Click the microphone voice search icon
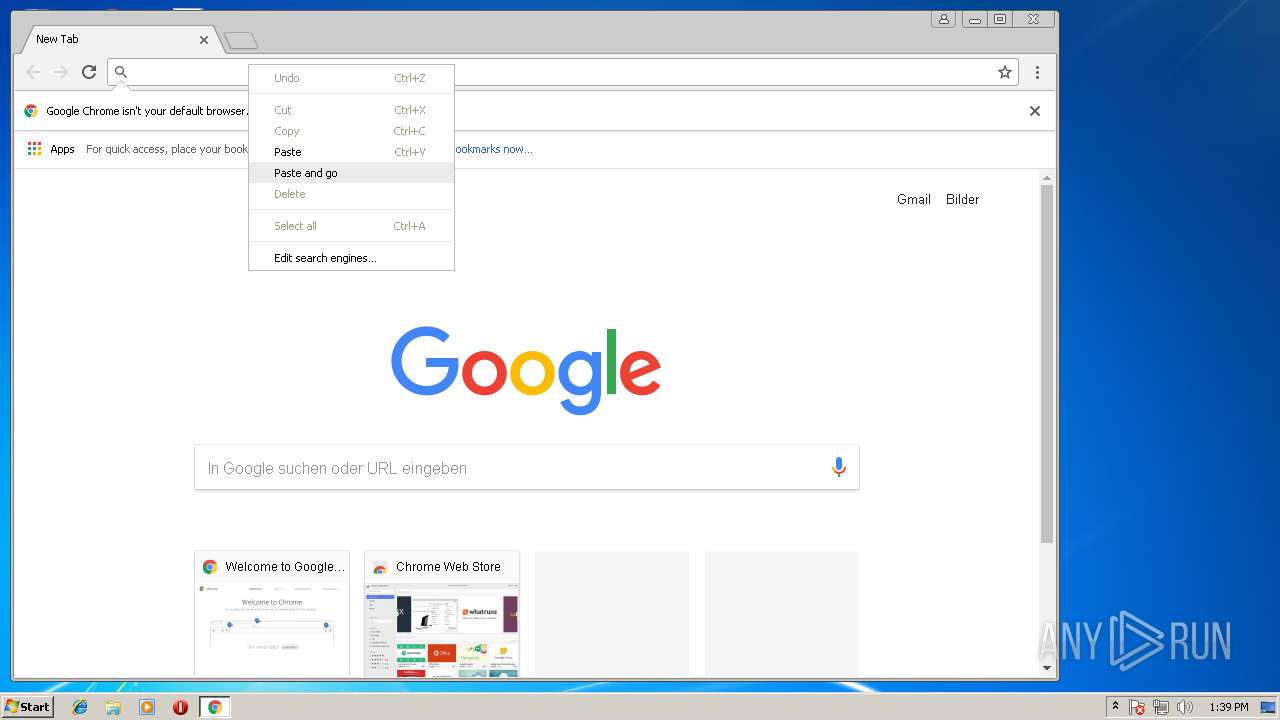Image resolution: width=1280 pixels, height=720 pixels. 839,467
